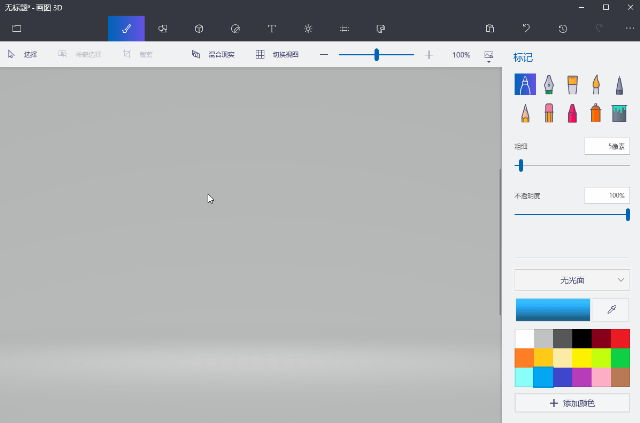Pick the orange color swatch
The image size is (640, 423).
524,358
